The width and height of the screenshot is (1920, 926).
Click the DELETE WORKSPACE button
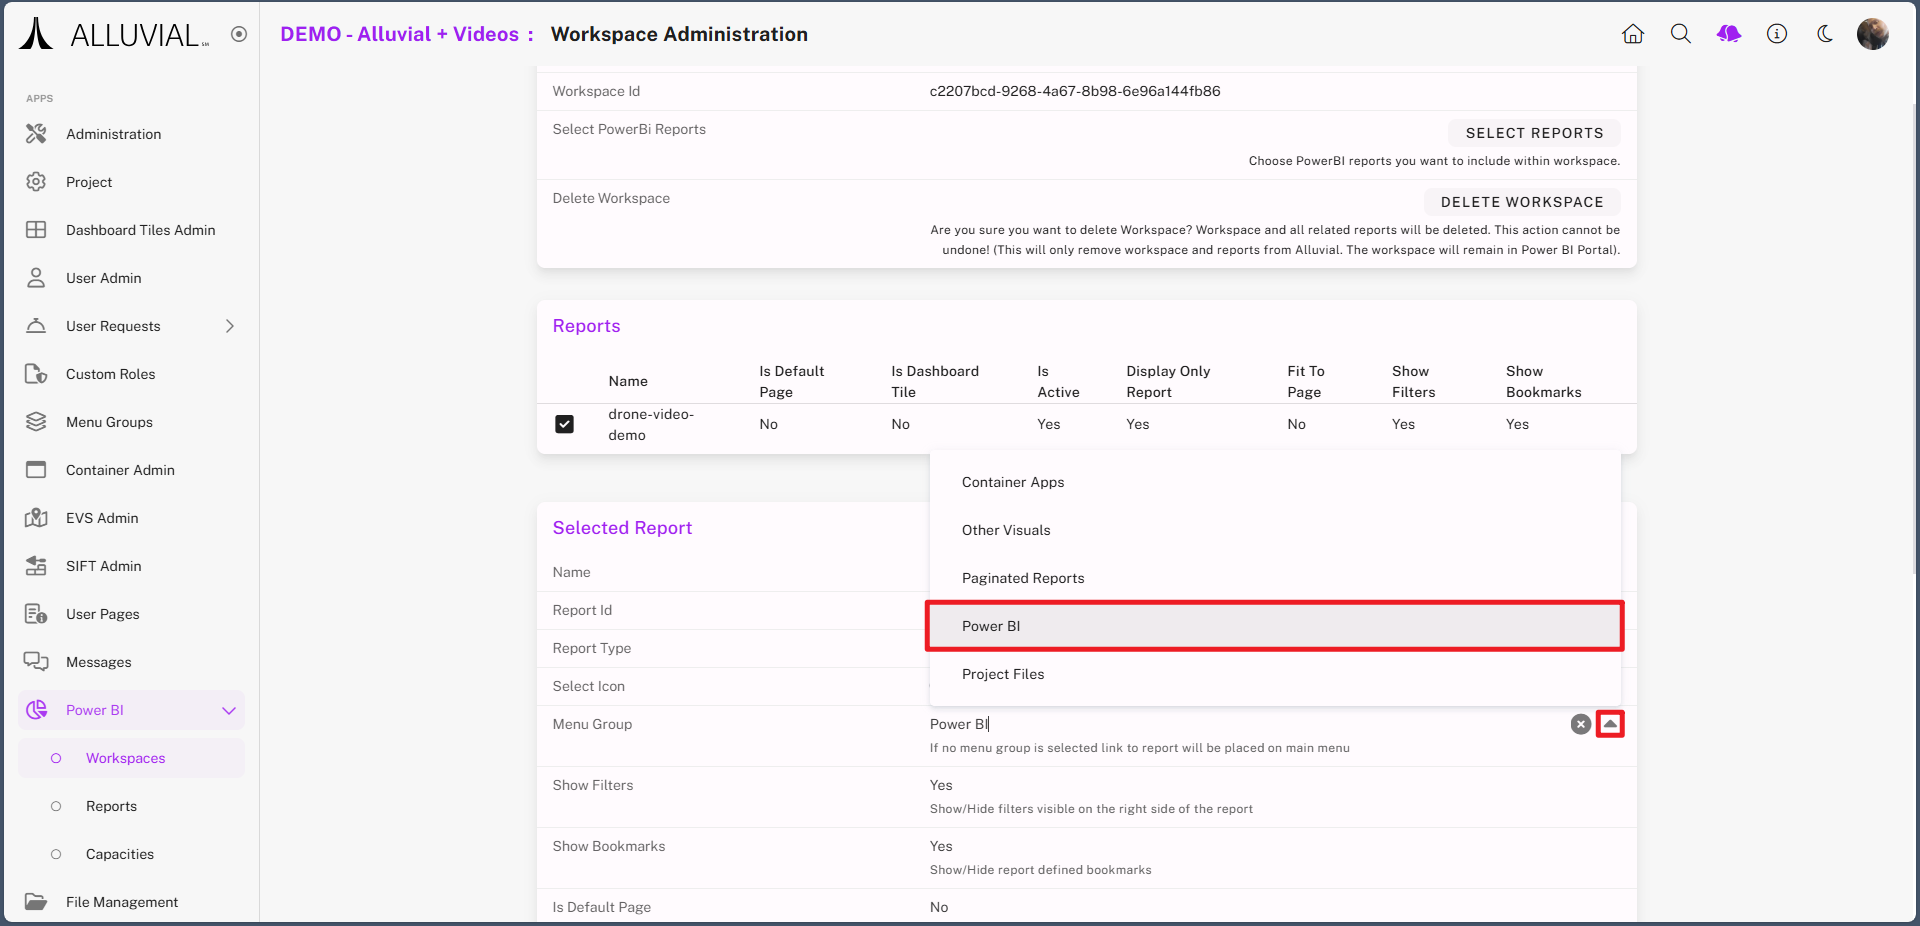(x=1522, y=202)
